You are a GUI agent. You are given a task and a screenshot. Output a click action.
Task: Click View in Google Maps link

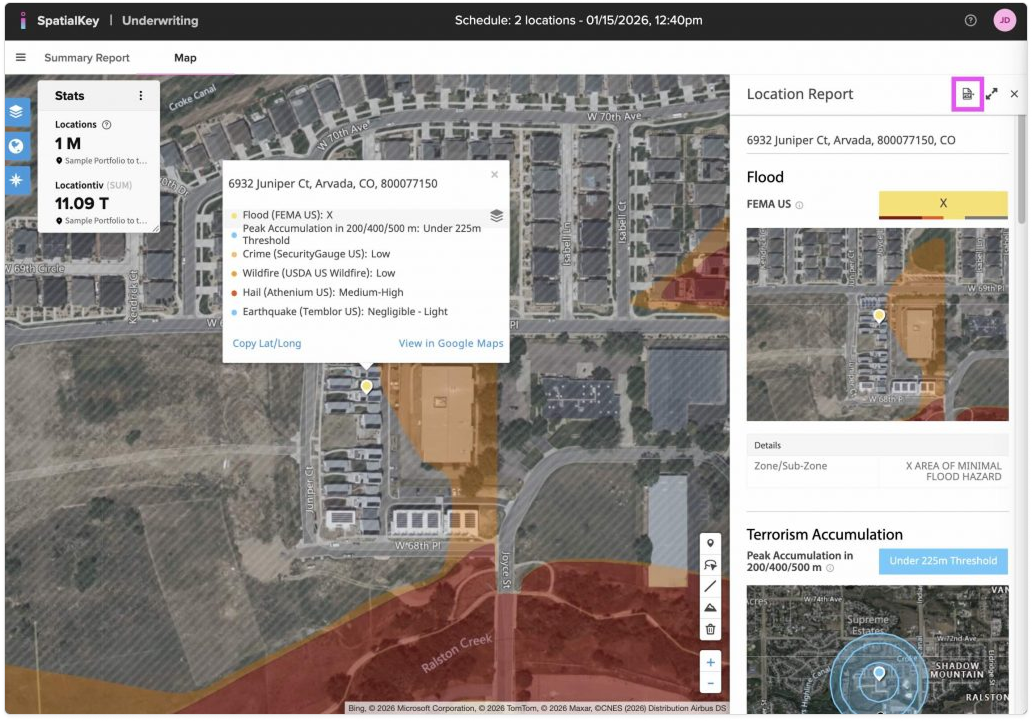450,343
